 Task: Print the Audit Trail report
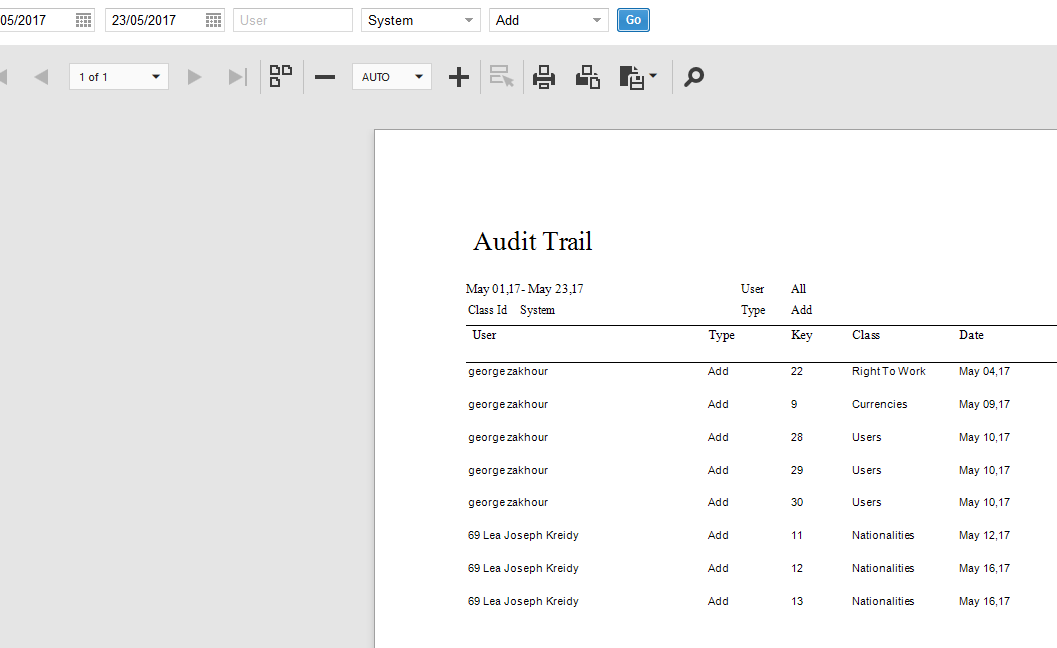[544, 77]
